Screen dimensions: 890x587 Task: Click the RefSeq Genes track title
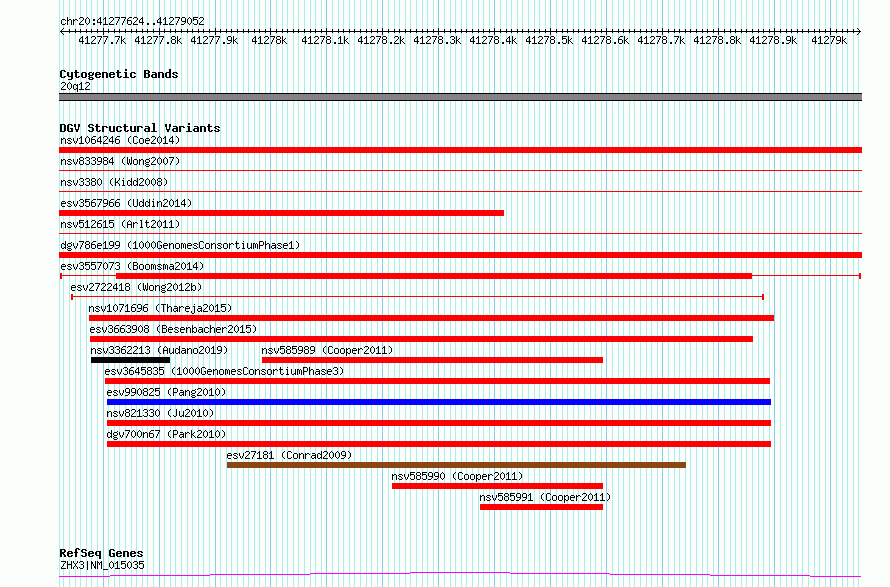tap(101, 553)
